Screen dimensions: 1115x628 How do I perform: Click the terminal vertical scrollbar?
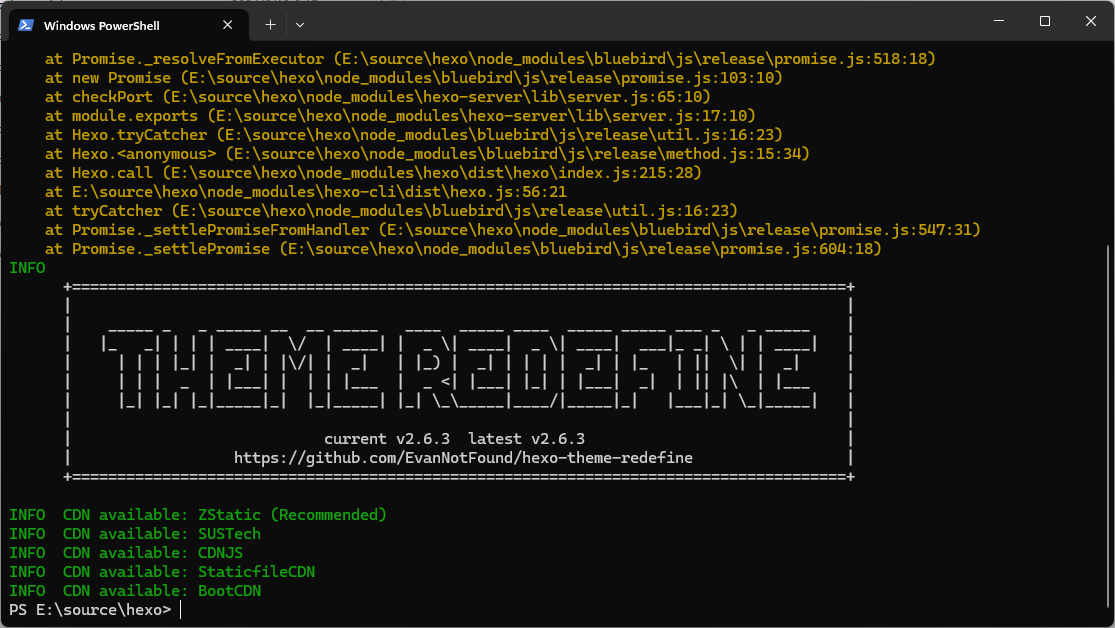[x=1109, y=427]
